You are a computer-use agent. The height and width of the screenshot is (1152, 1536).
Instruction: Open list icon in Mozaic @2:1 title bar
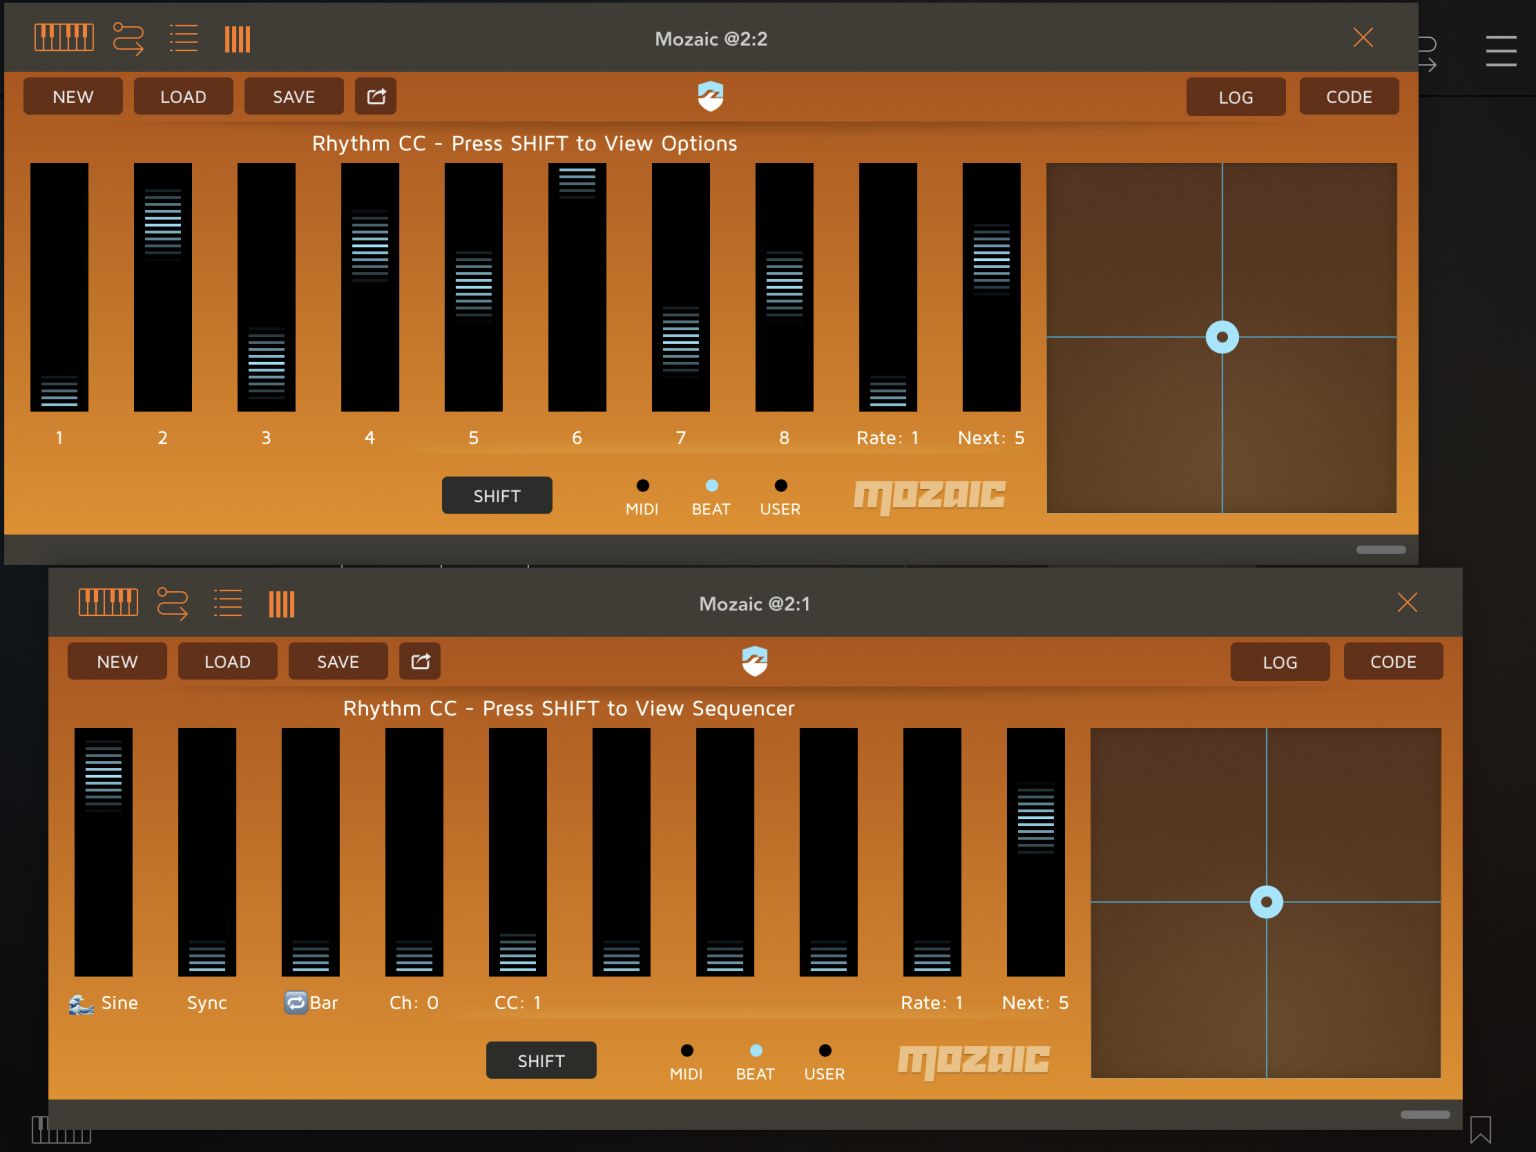click(227, 603)
